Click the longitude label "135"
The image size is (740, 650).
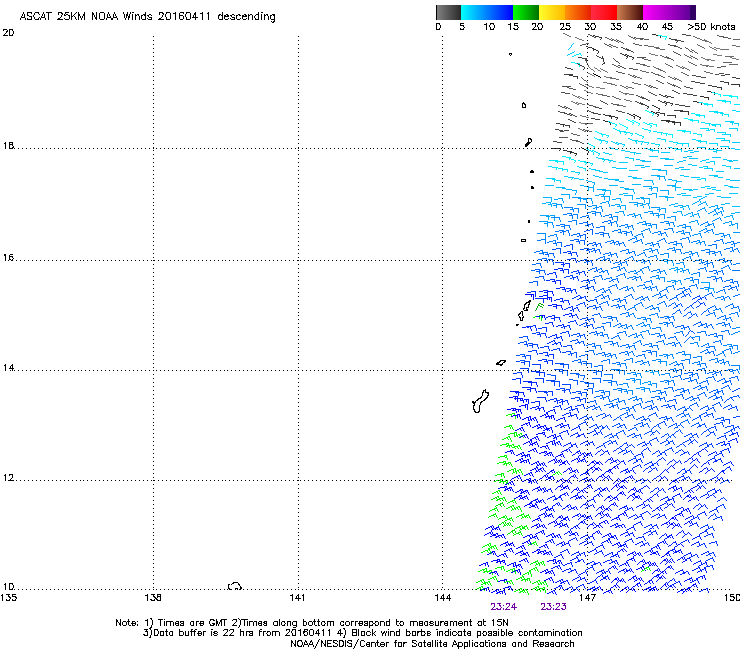pos(9,598)
